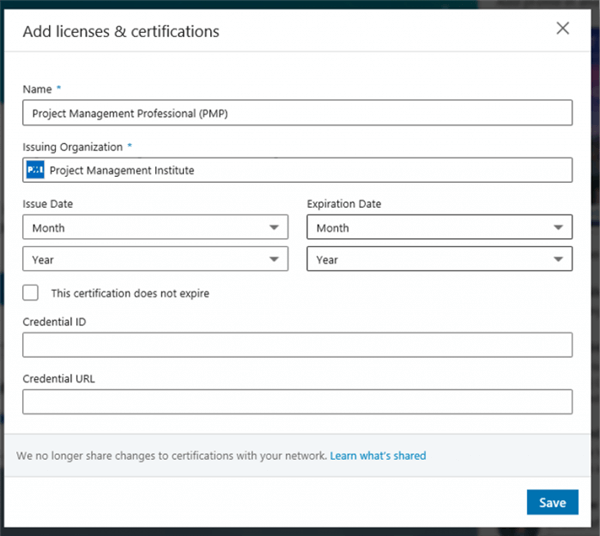Close the Add licenses & certifications dialog
Image resolution: width=600 pixels, height=536 pixels.
click(x=562, y=28)
